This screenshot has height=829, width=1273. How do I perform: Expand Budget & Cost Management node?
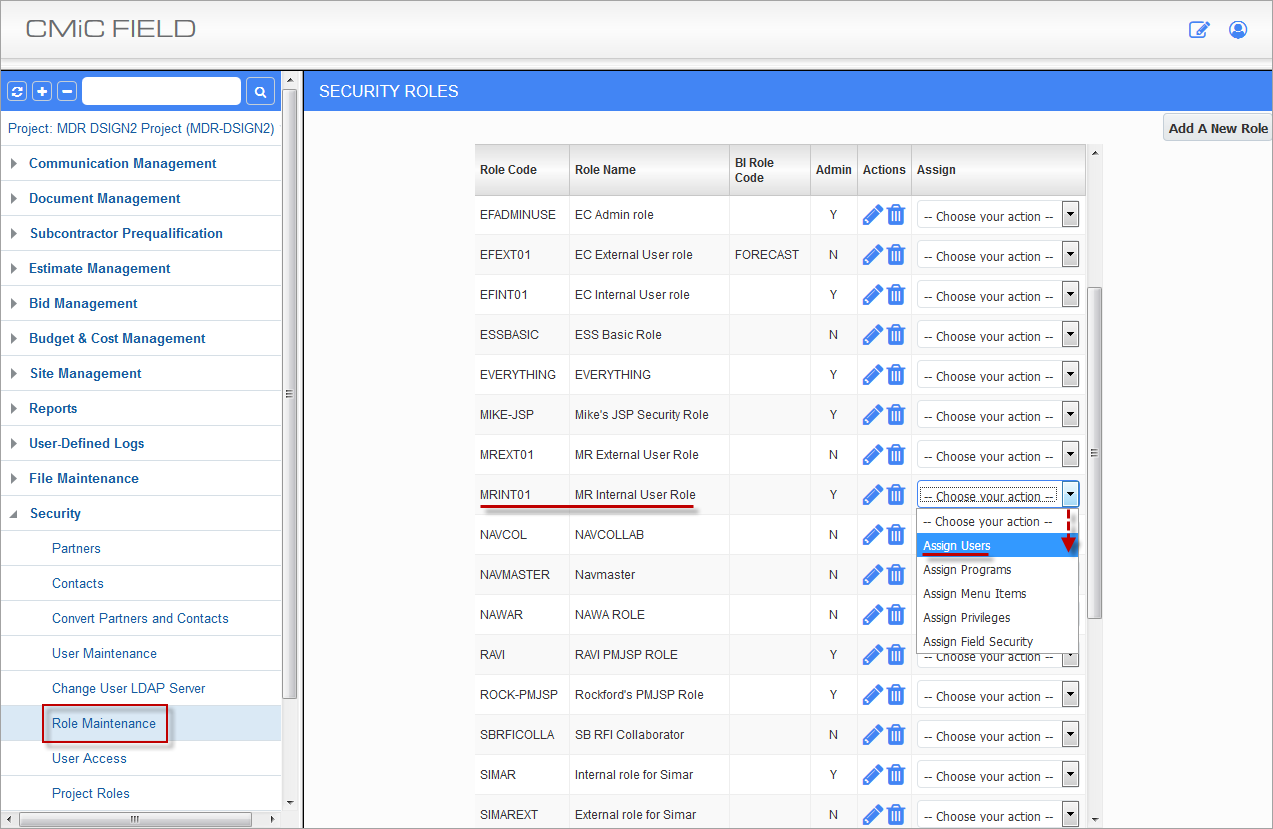[14, 338]
